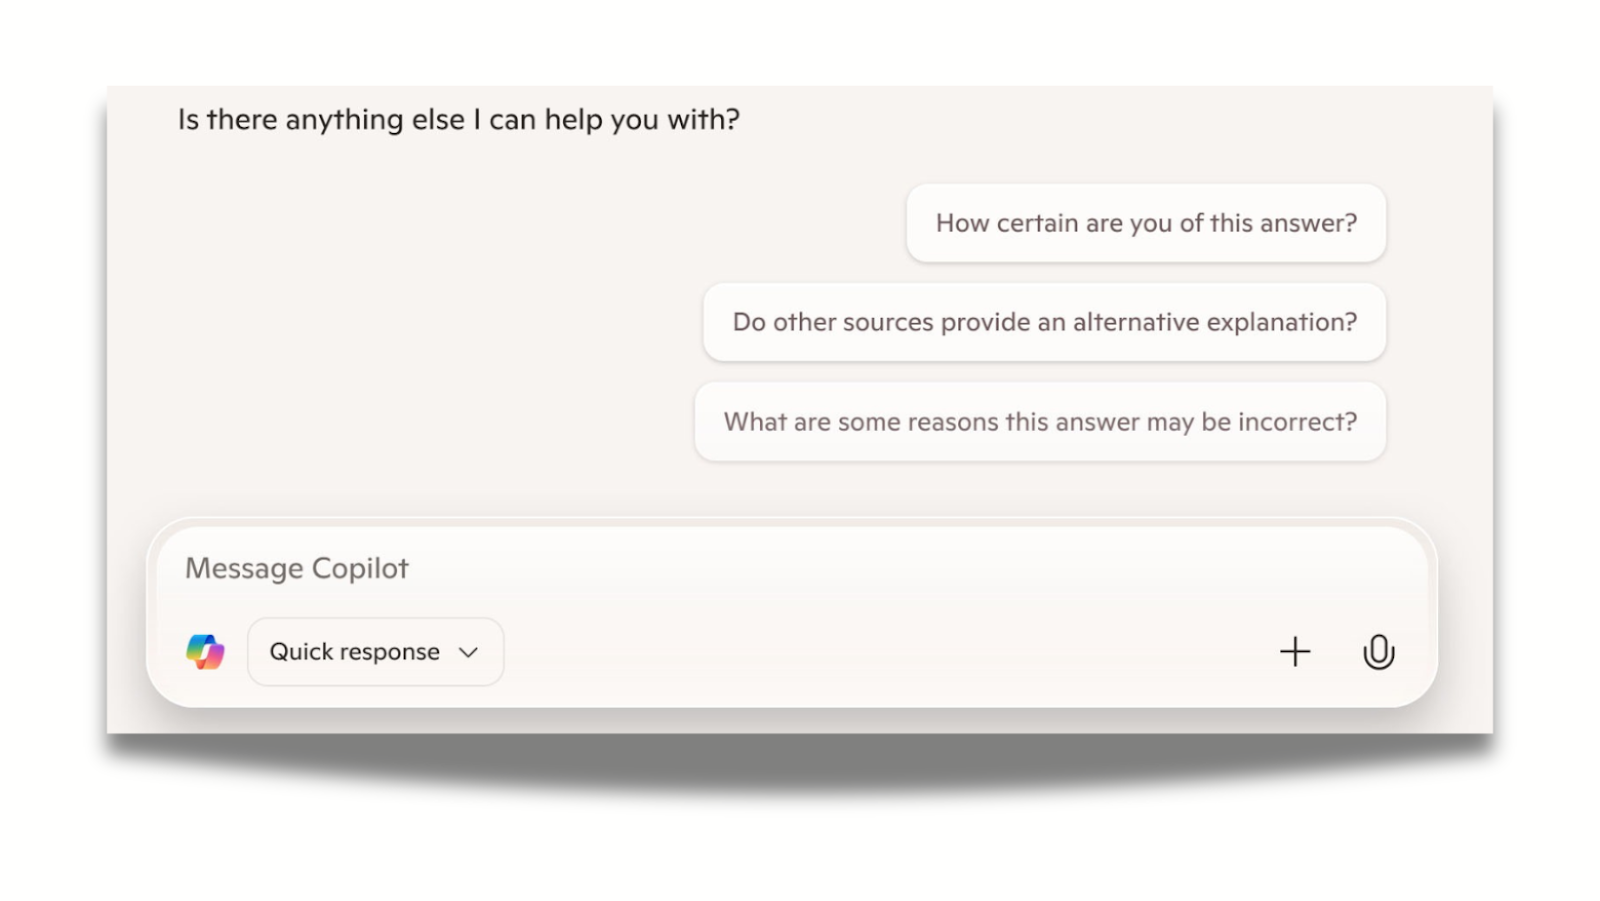1600x901 pixels.
Task: Click the Copilot swirl badge in composer
Action: click(207, 651)
